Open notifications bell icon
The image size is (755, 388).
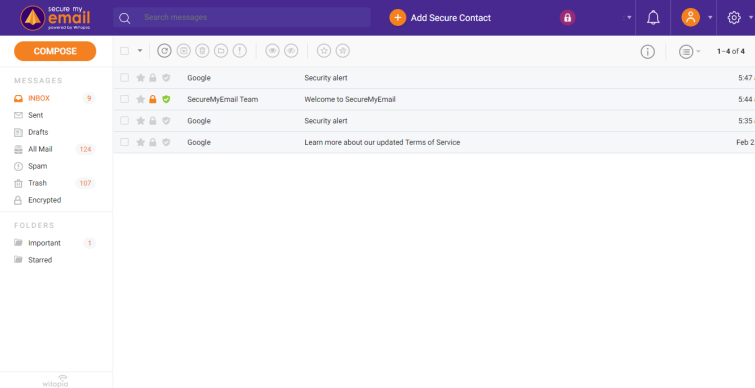(x=653, y=18)
